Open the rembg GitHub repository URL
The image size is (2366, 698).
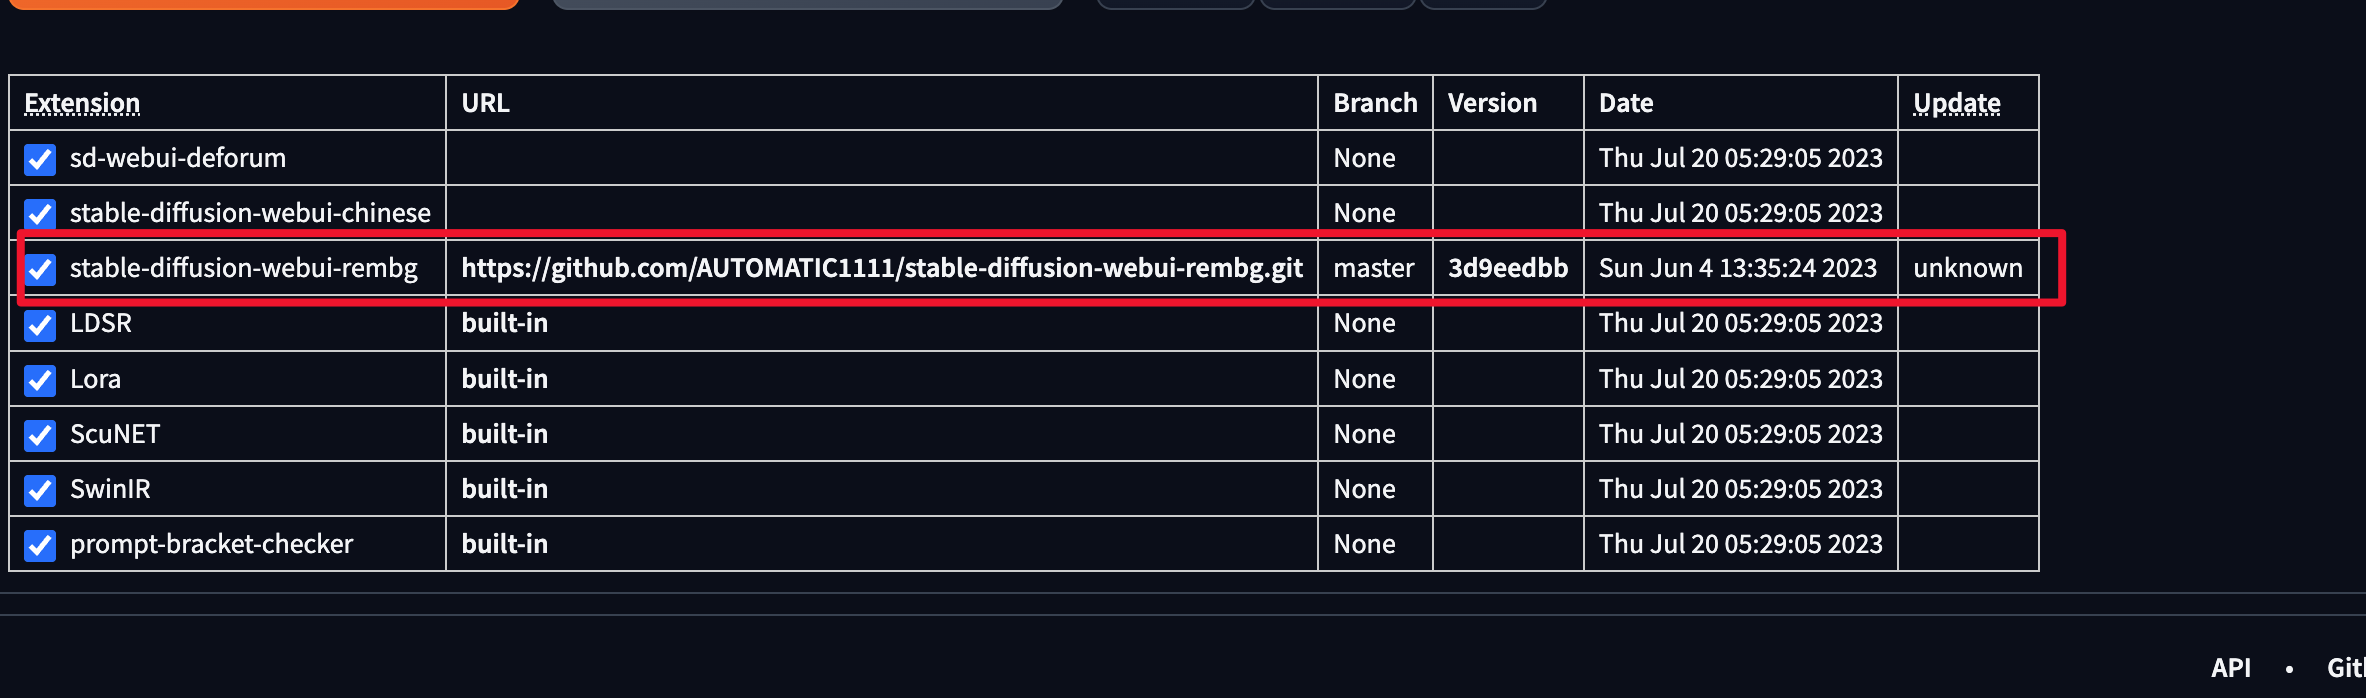point(882,268)
